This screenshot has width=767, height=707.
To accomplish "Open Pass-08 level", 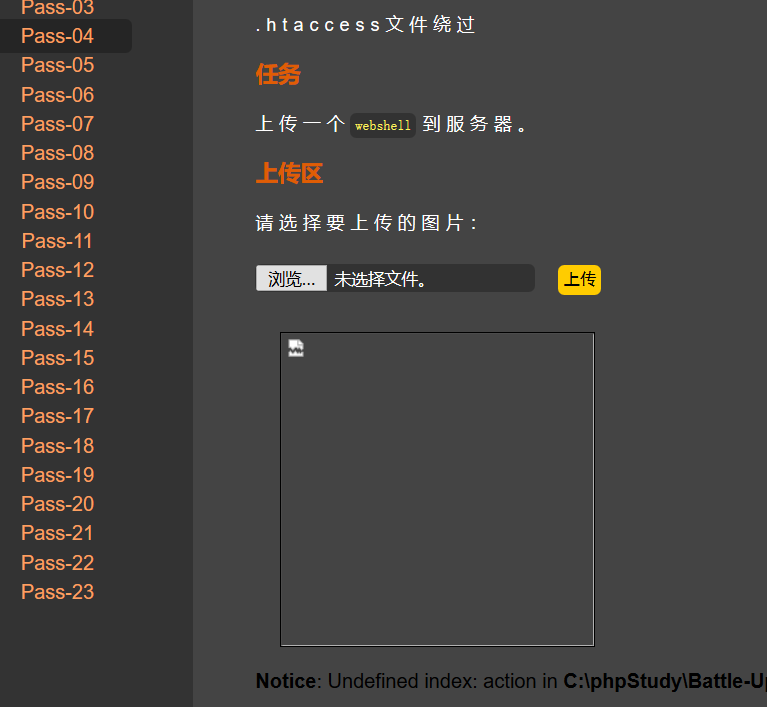I will (57, 153).
